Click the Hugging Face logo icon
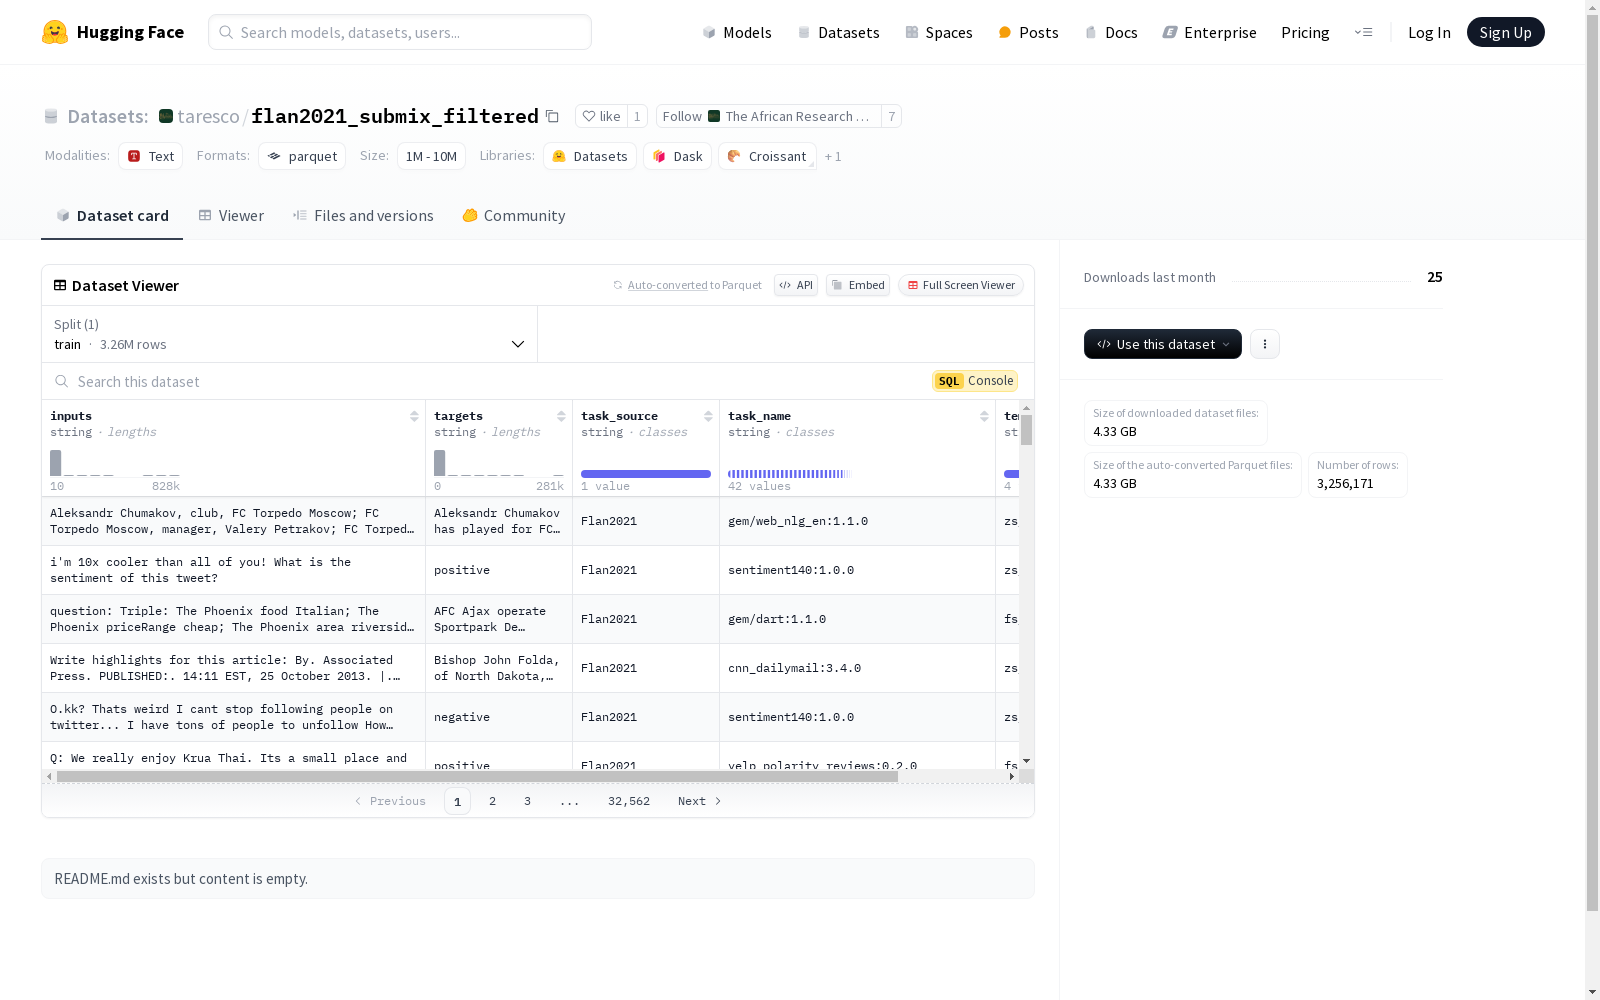This screenshot has width=1600, height=1000. tap(55, 32)
